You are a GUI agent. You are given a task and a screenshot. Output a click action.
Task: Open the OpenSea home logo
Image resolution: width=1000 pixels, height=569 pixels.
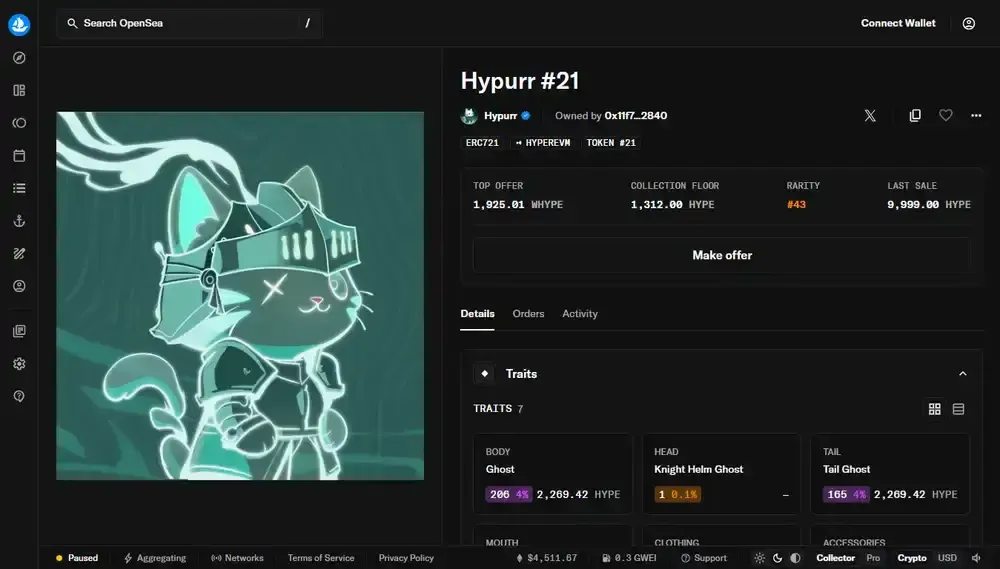pos(19,24)
